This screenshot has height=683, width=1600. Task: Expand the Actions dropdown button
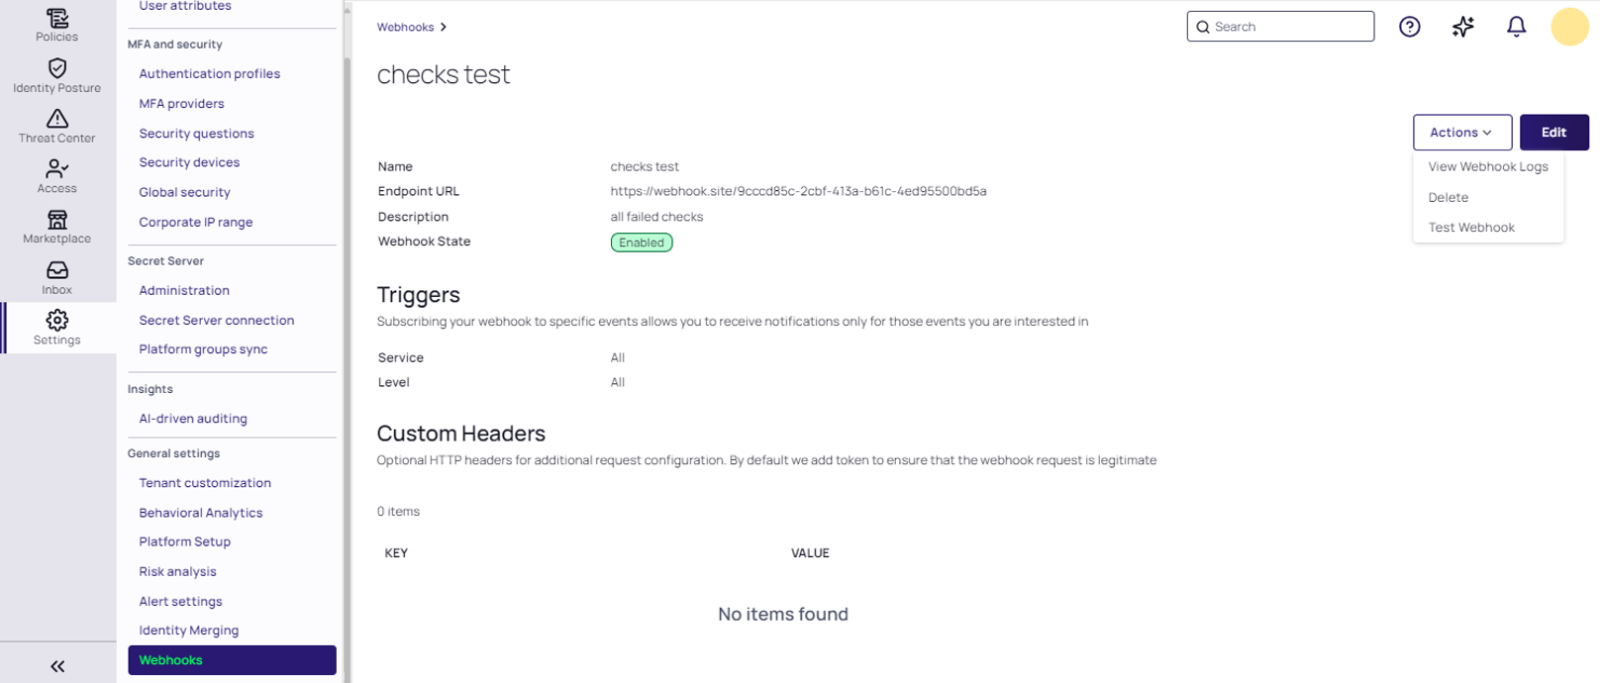tap(1461, 132)
